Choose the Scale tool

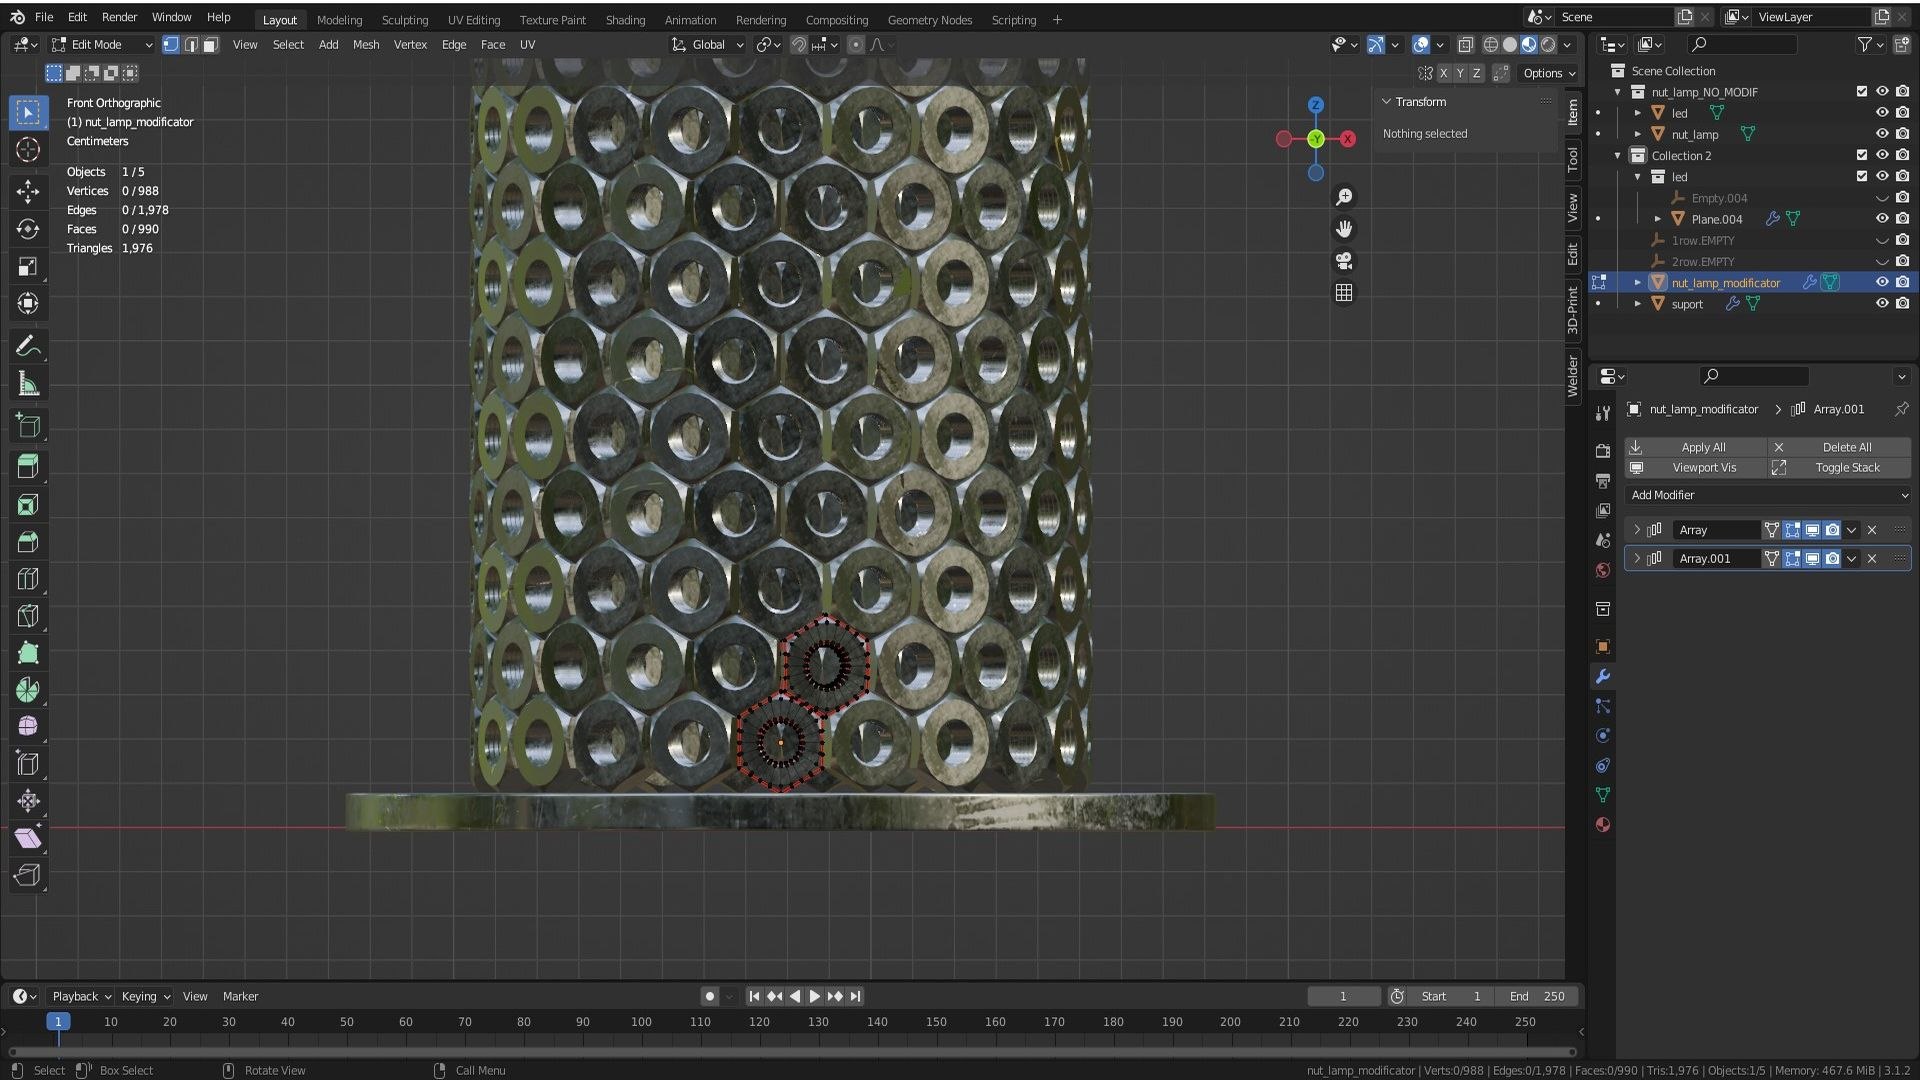pos(28,266)
